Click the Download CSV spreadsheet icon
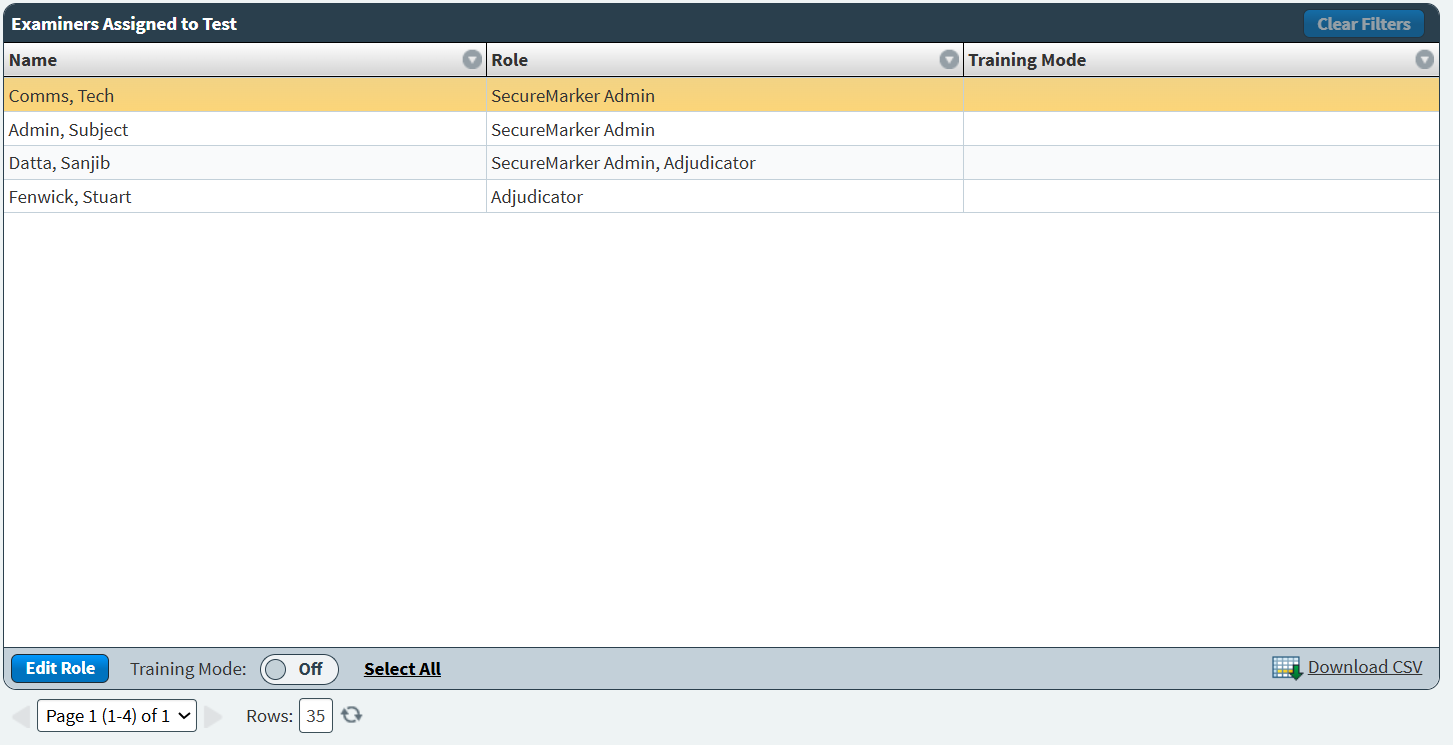Viewport: 1453px width, 745px height. (x=1286, y=668)
